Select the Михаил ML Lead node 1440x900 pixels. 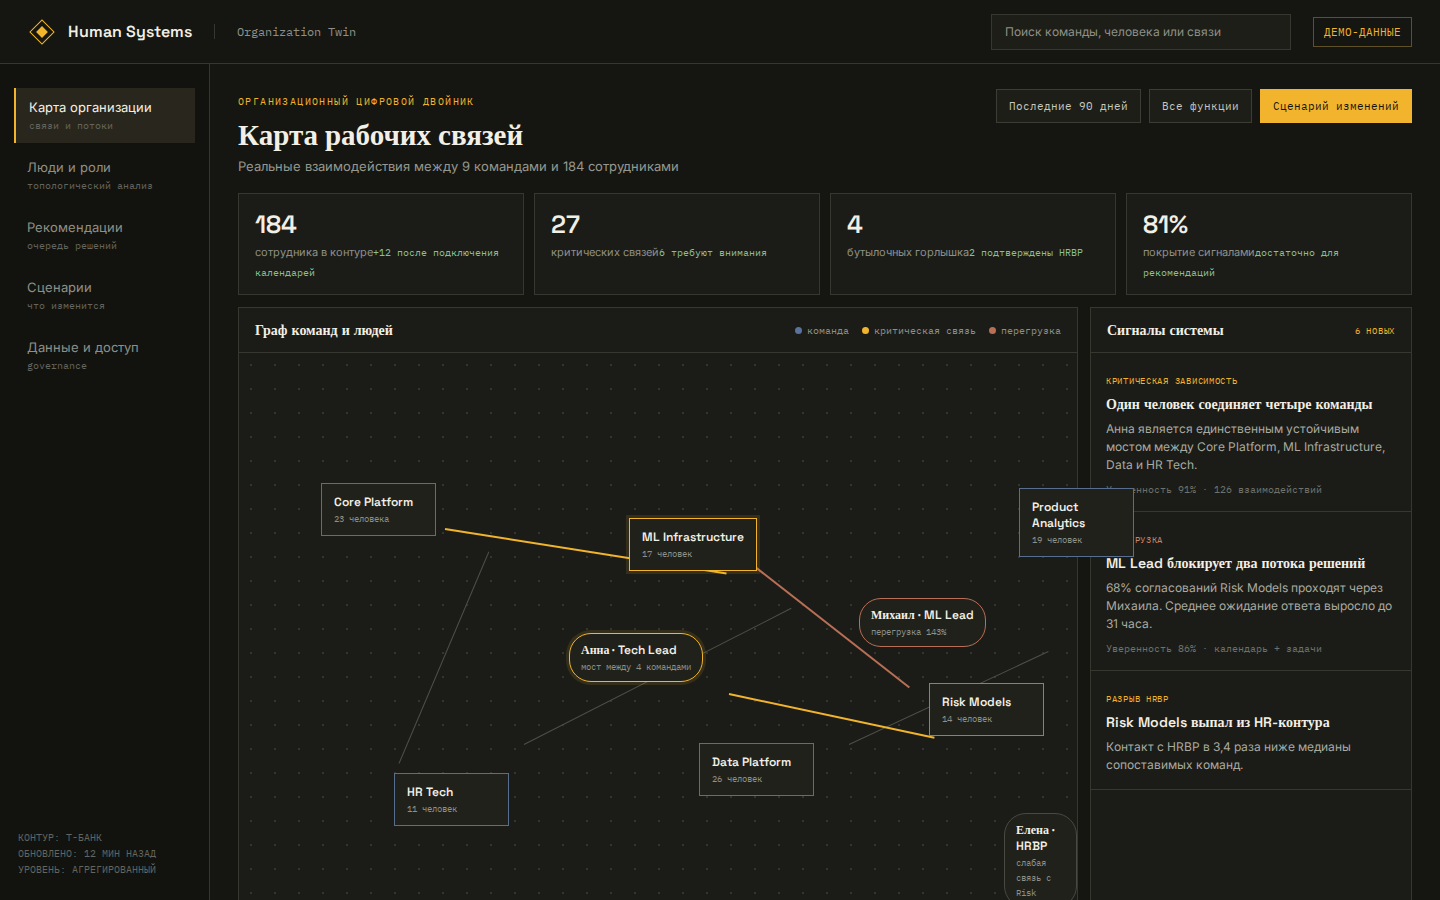922,623
